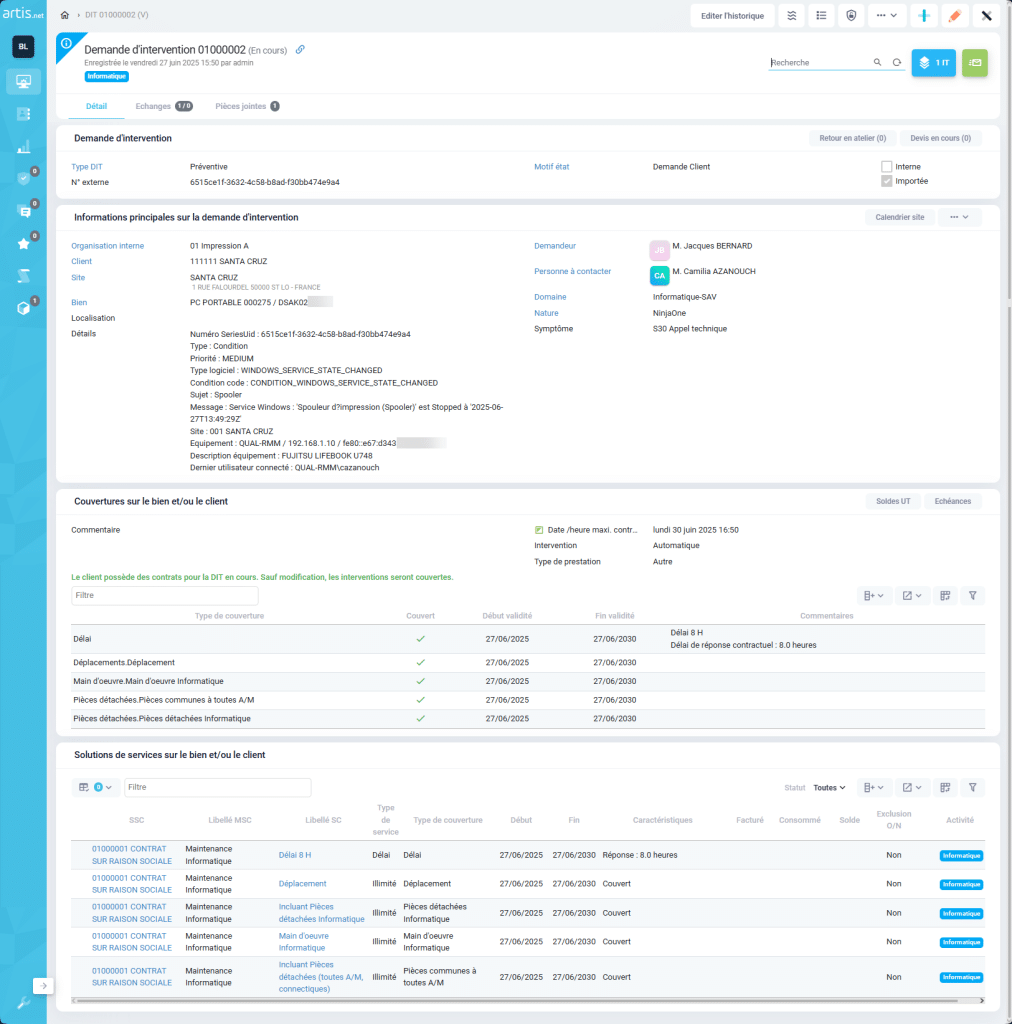Screen dimensions: 1012x1024
Task: Open the Déplacement service link
Action: (302, 884)
